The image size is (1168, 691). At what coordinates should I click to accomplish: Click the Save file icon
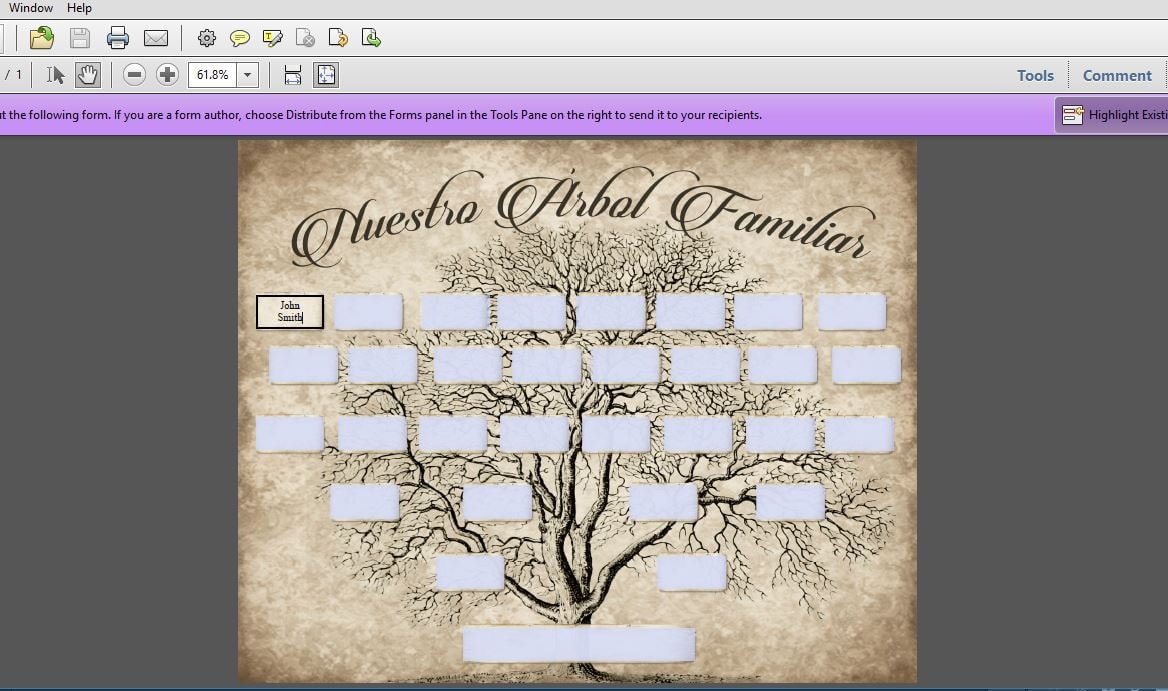click(79, 38)
